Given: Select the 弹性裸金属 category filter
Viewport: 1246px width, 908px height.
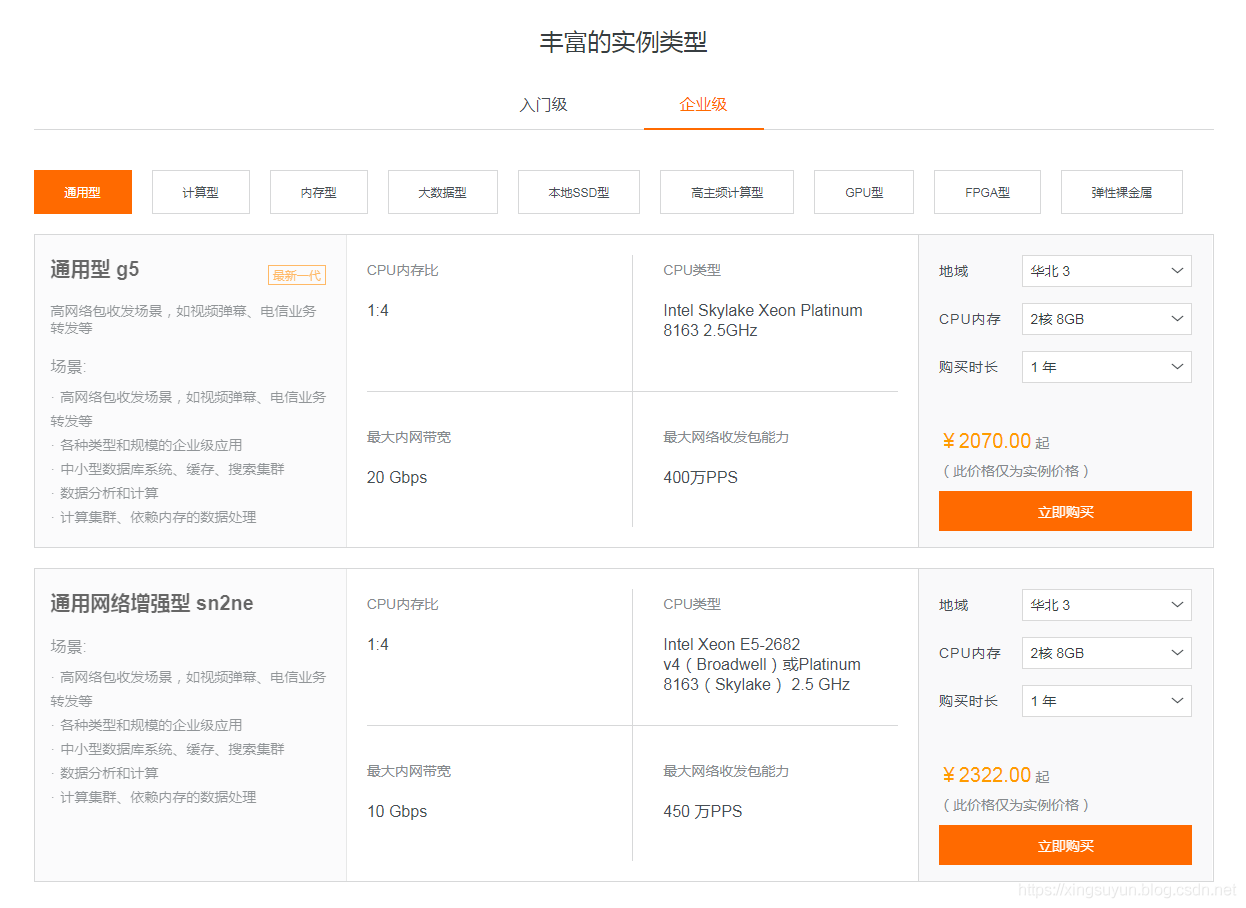Looking at the screenshot, I should 1121,191.
